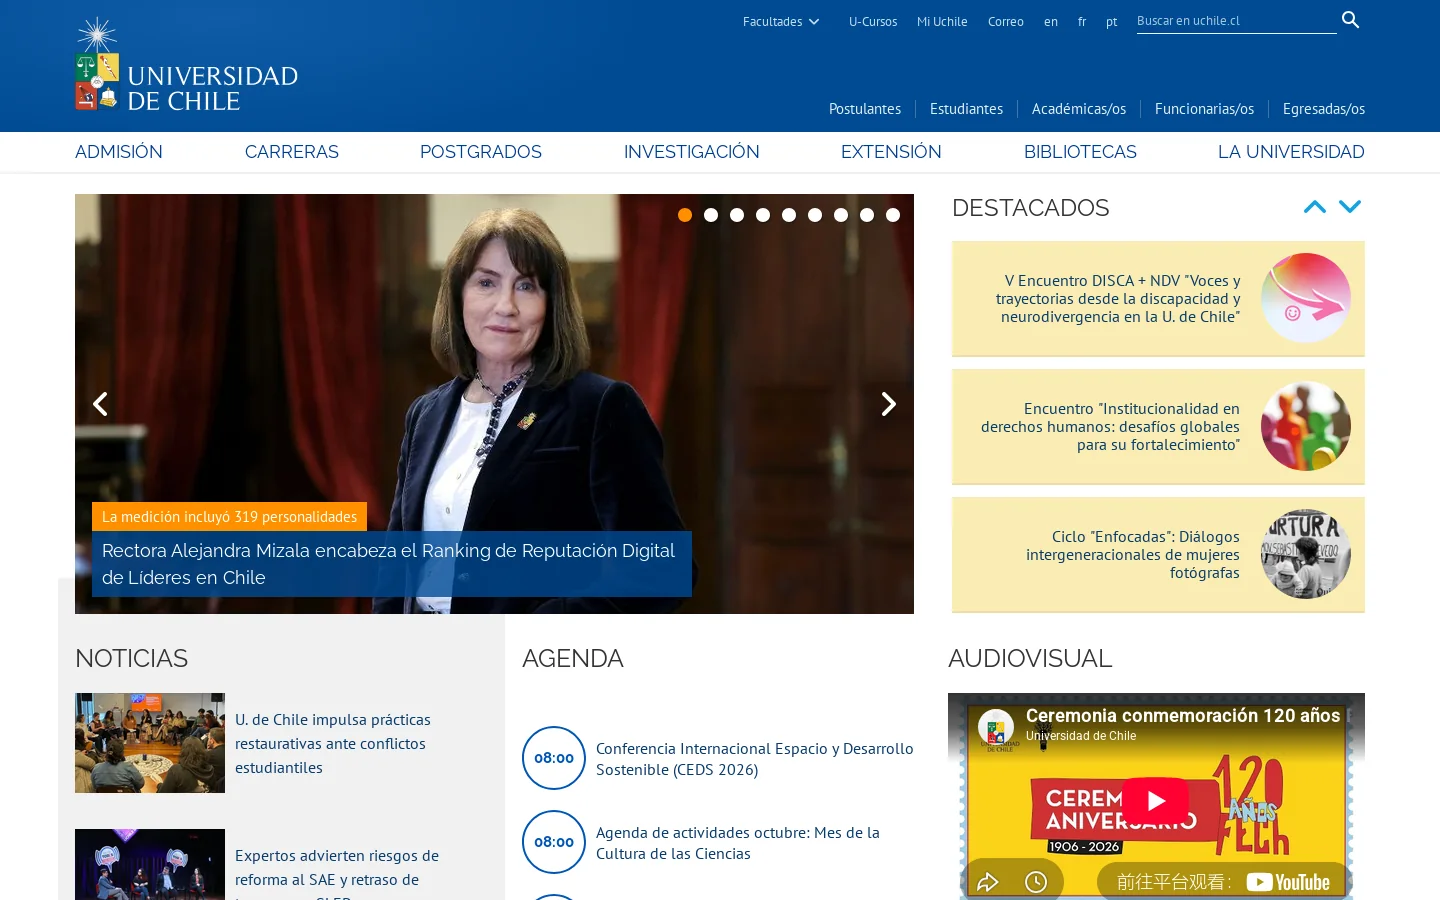1440x900 pixels.
Task: Open the CARRERAS menu
Action: tap(292, 152)
